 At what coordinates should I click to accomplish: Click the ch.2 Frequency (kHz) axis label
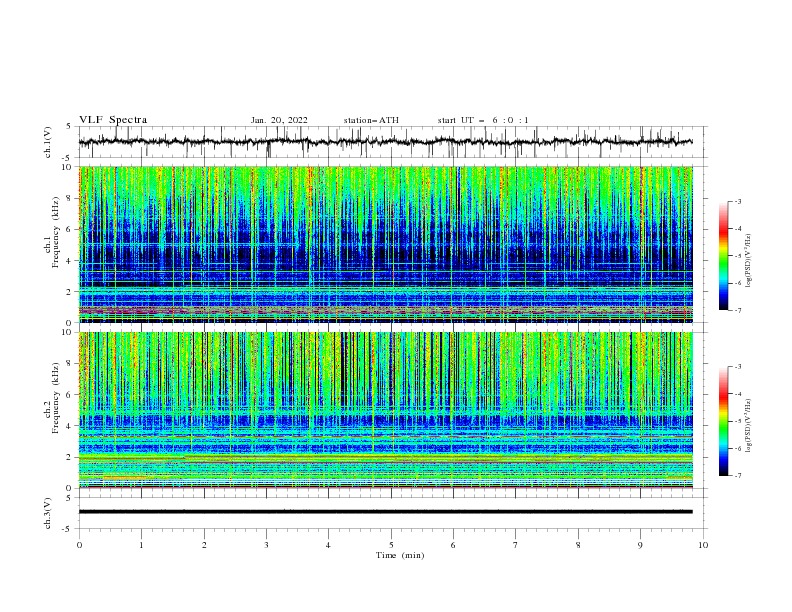(52, 398)
